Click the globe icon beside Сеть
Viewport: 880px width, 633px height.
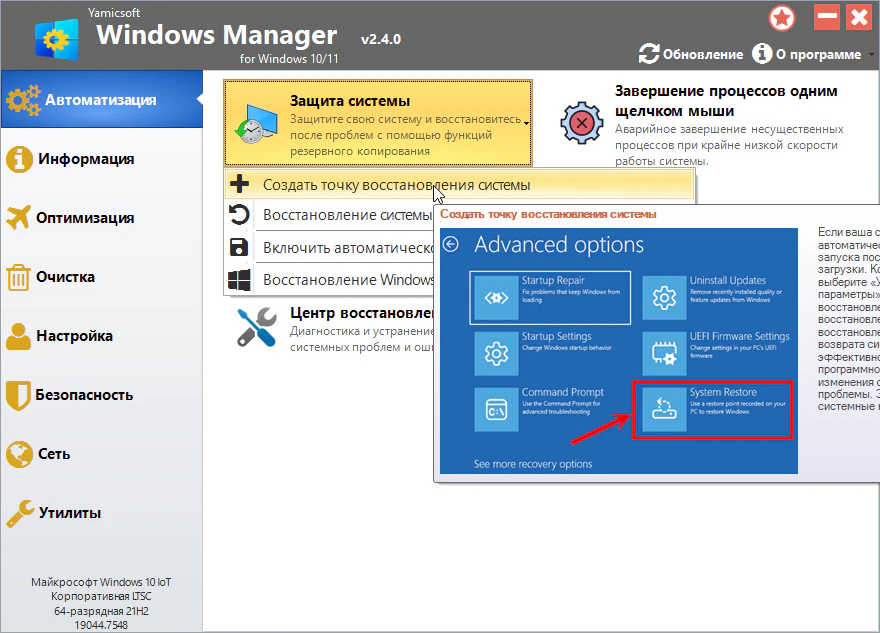tap(20, 454)
